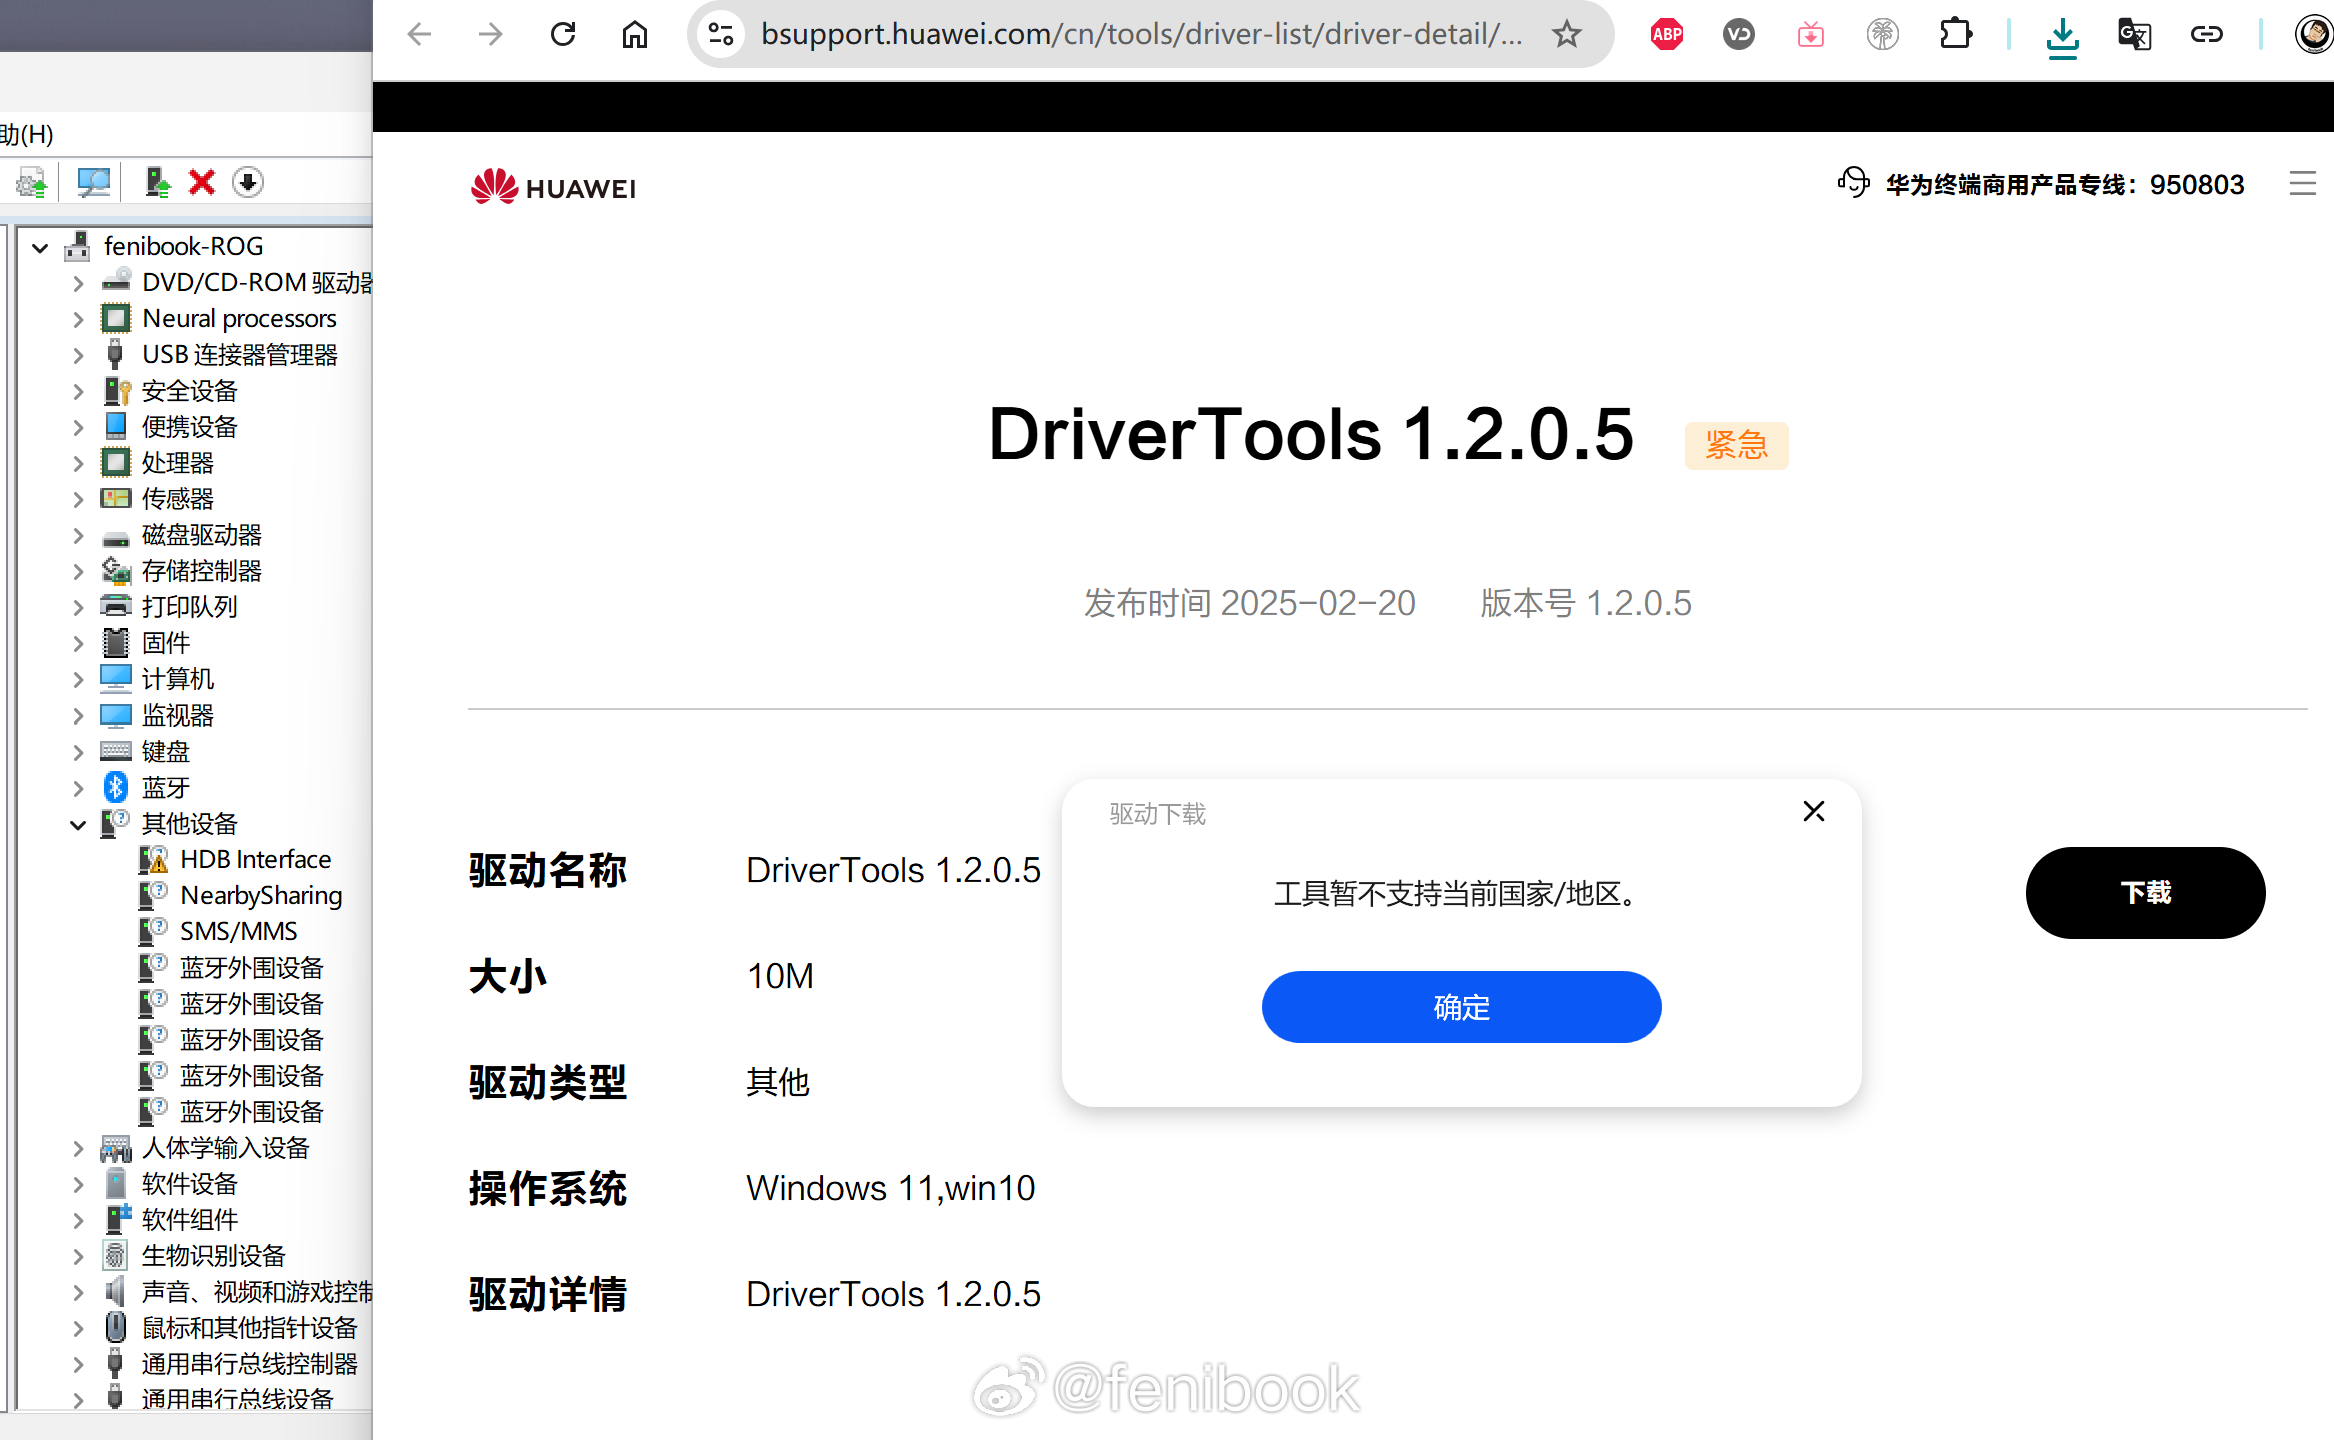
Task: Select the 监视器 category
Action: tap(177, 715)
